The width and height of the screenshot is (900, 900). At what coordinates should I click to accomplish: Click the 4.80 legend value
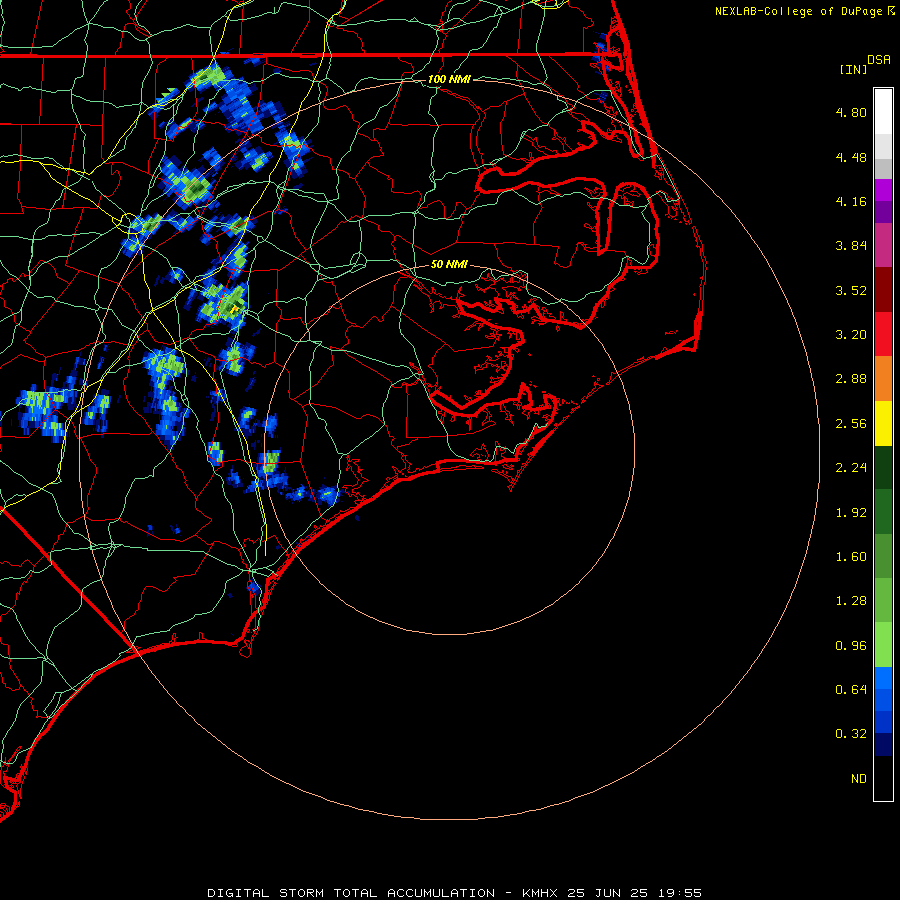[x=851, y=112]
